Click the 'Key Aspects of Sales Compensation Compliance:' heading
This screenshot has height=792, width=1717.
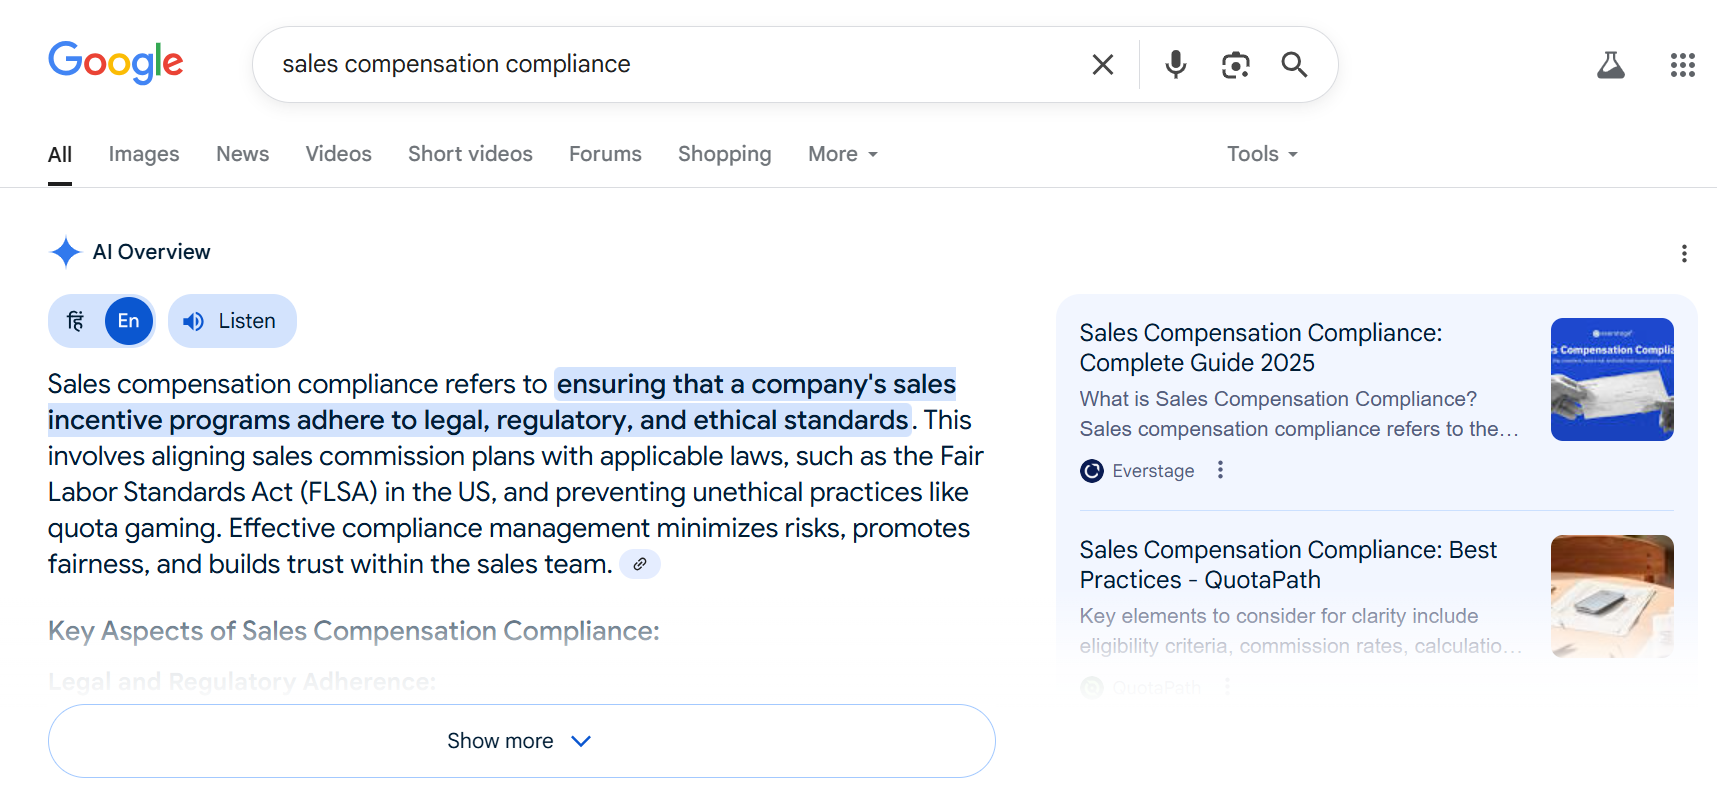coord(354,631)
